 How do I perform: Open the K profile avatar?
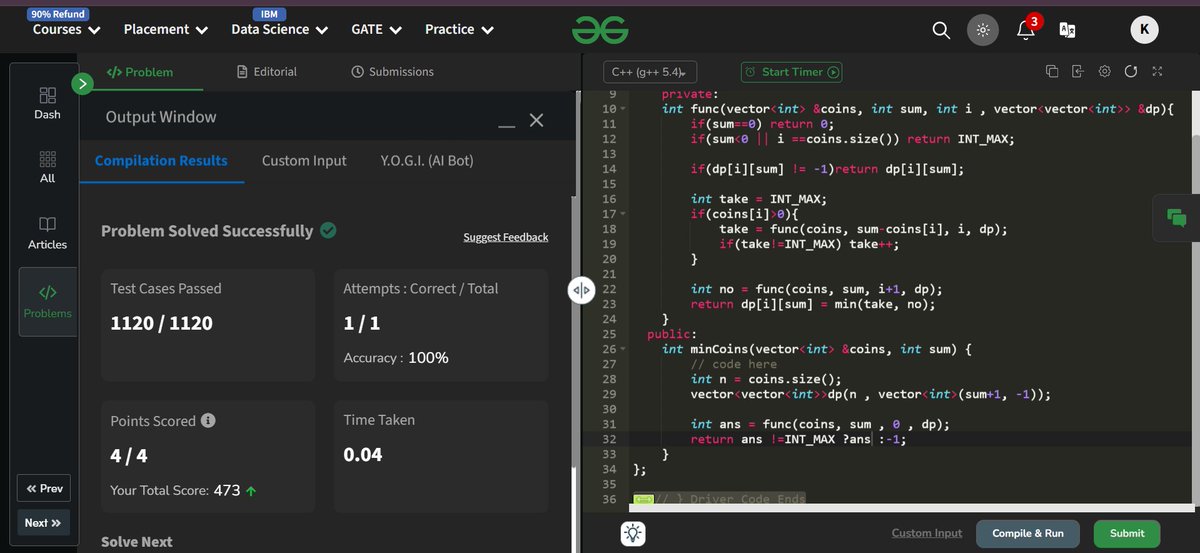(x=1144, y=30)
